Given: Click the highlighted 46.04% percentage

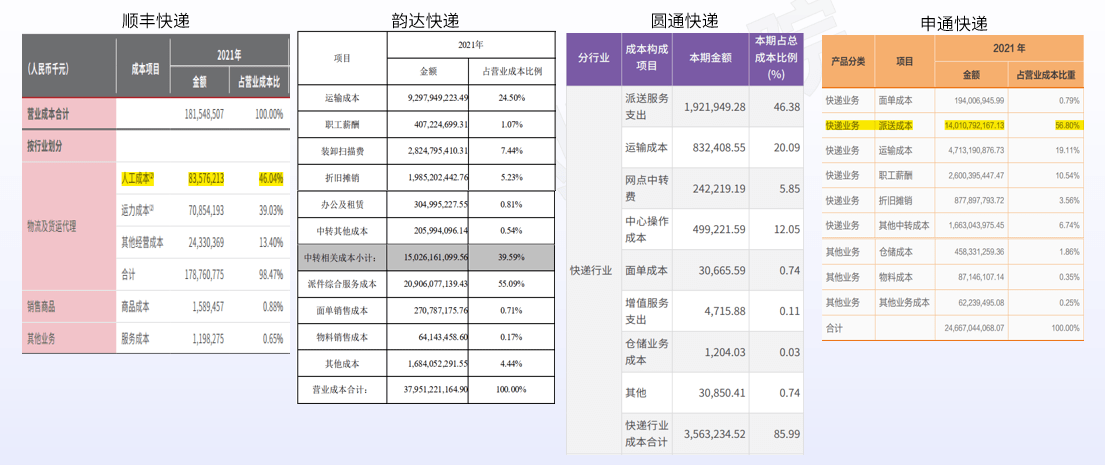Looking at the screenshot, I should pos(271,180).
